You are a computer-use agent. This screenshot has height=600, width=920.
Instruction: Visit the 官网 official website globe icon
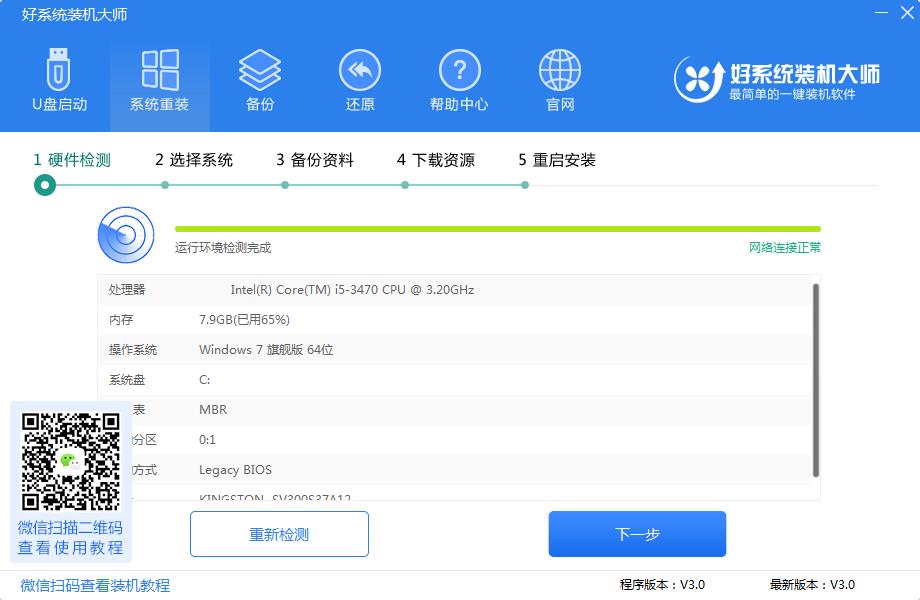tap(560, 80)
